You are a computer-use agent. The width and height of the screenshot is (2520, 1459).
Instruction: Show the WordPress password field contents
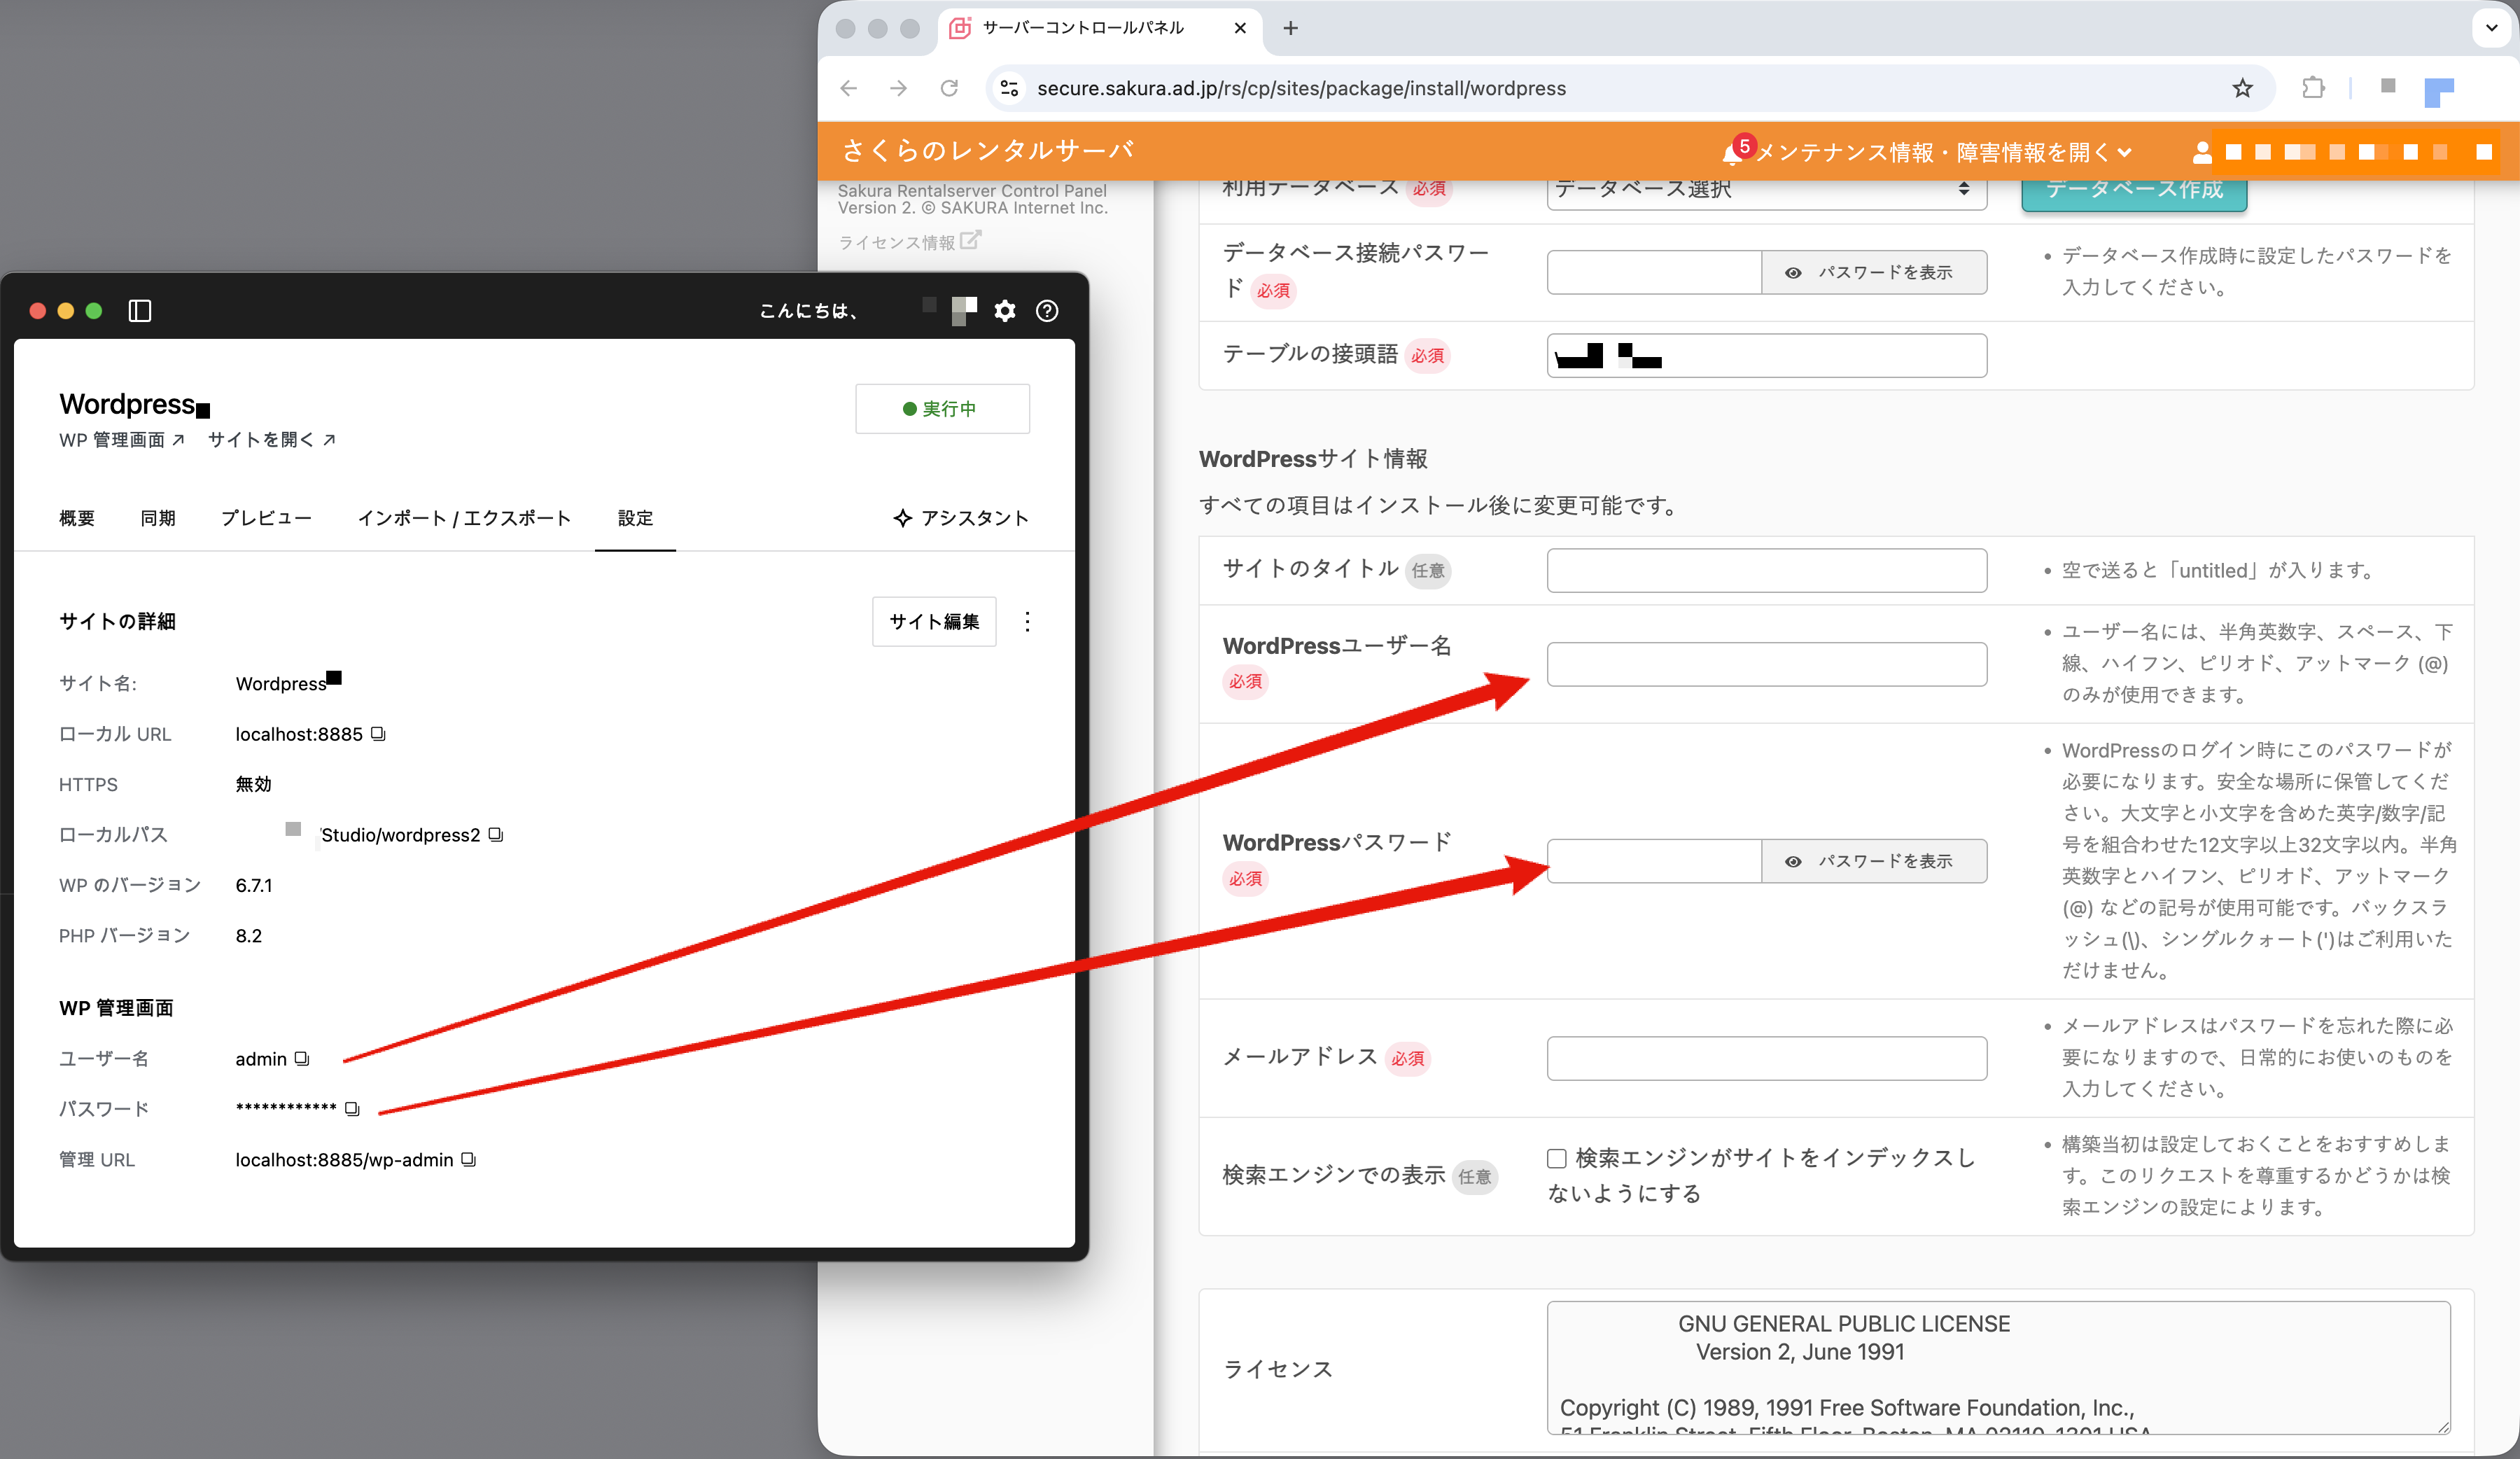tap(1873, 861)
